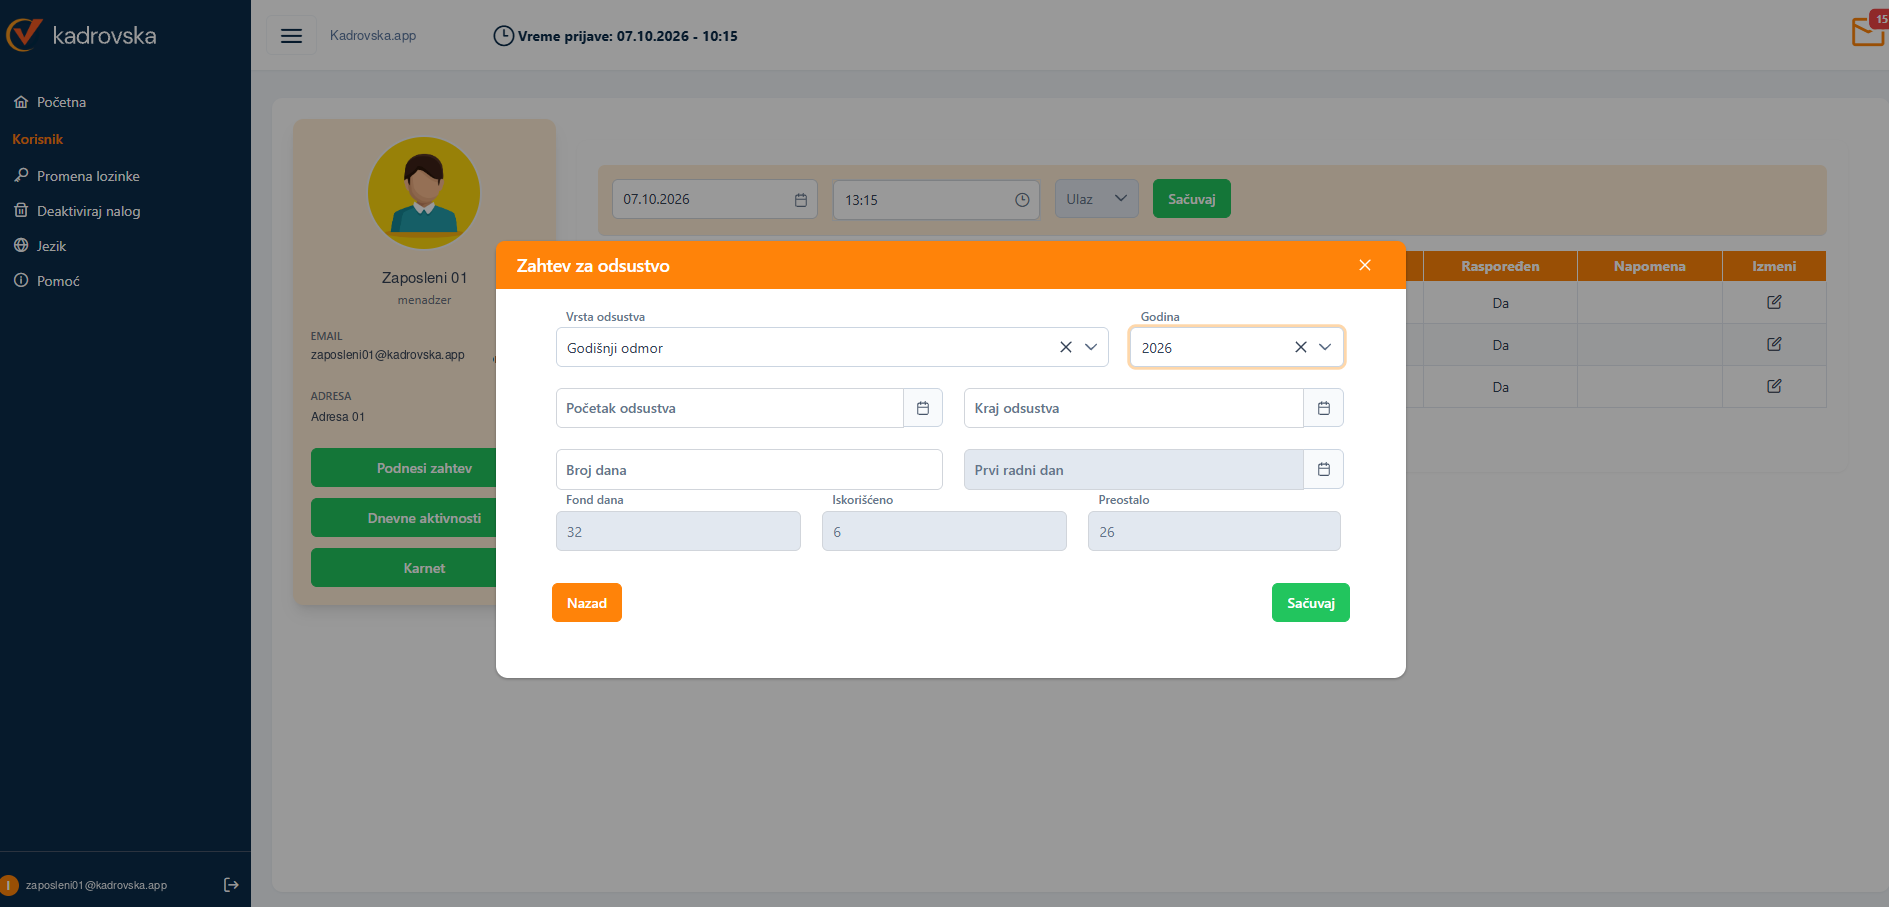The width and height of the screenshot is (1889, 907).
Task: Edit the second table row entry
Action: tap(1774, 344)
